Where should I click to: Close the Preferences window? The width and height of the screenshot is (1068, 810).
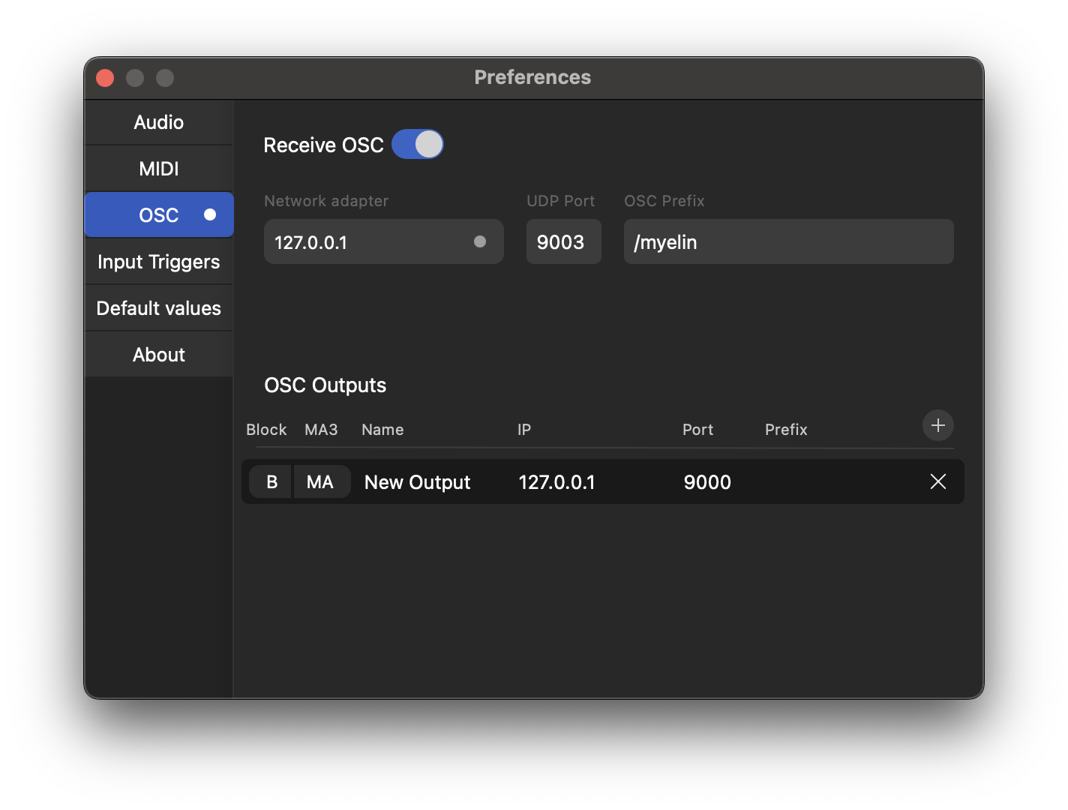click(x=105, y=78)
